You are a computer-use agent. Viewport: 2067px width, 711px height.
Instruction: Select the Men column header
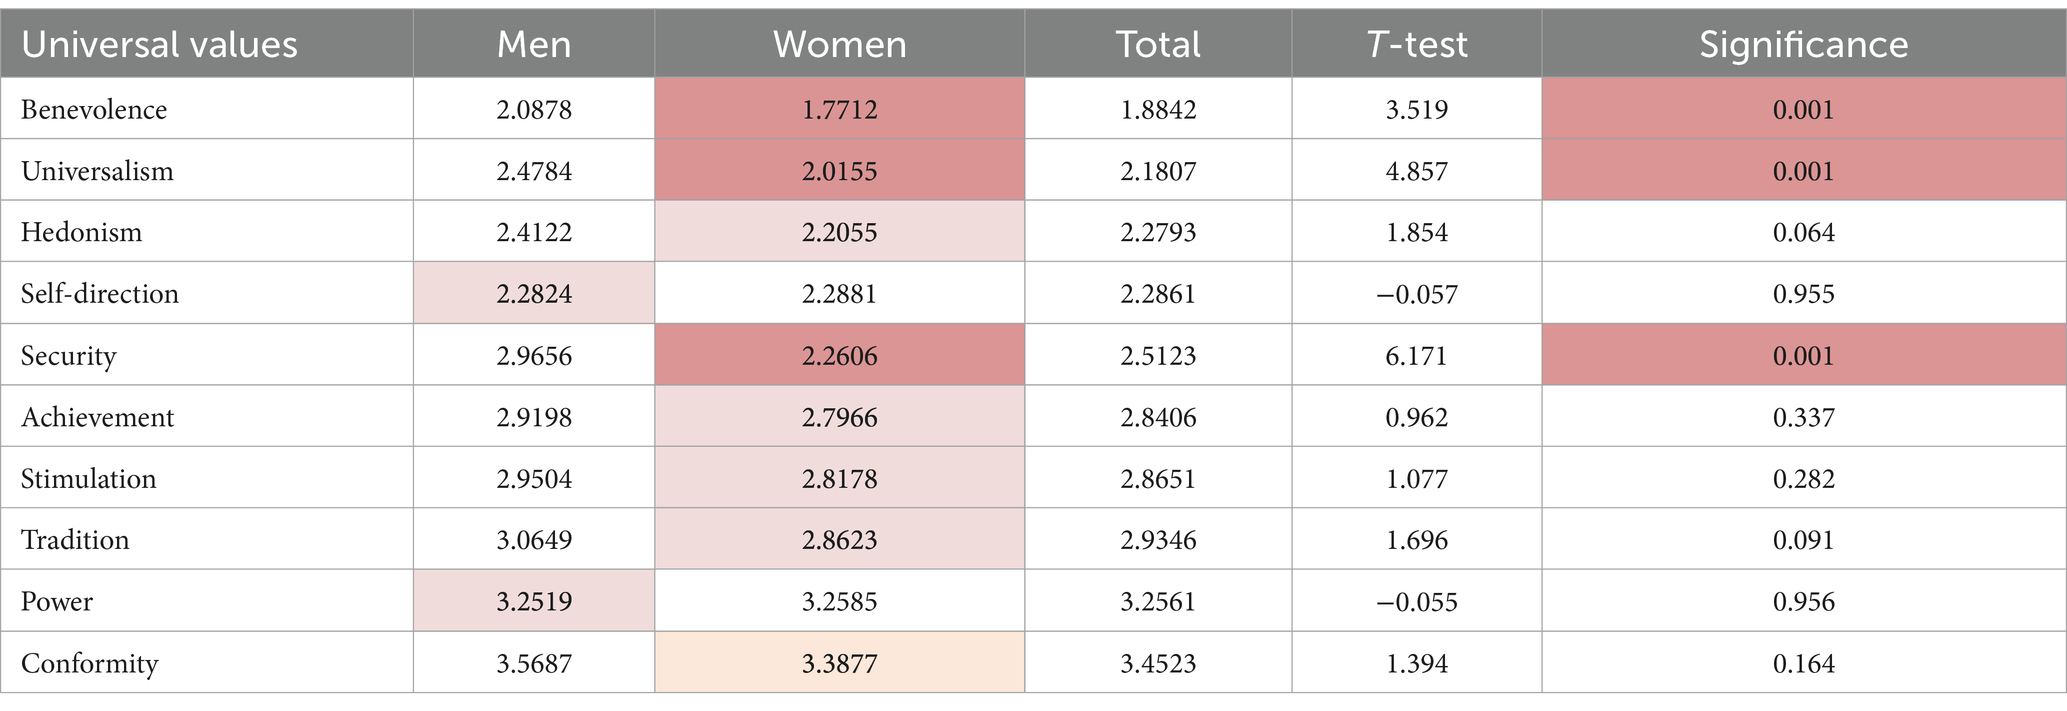(534, 45)
